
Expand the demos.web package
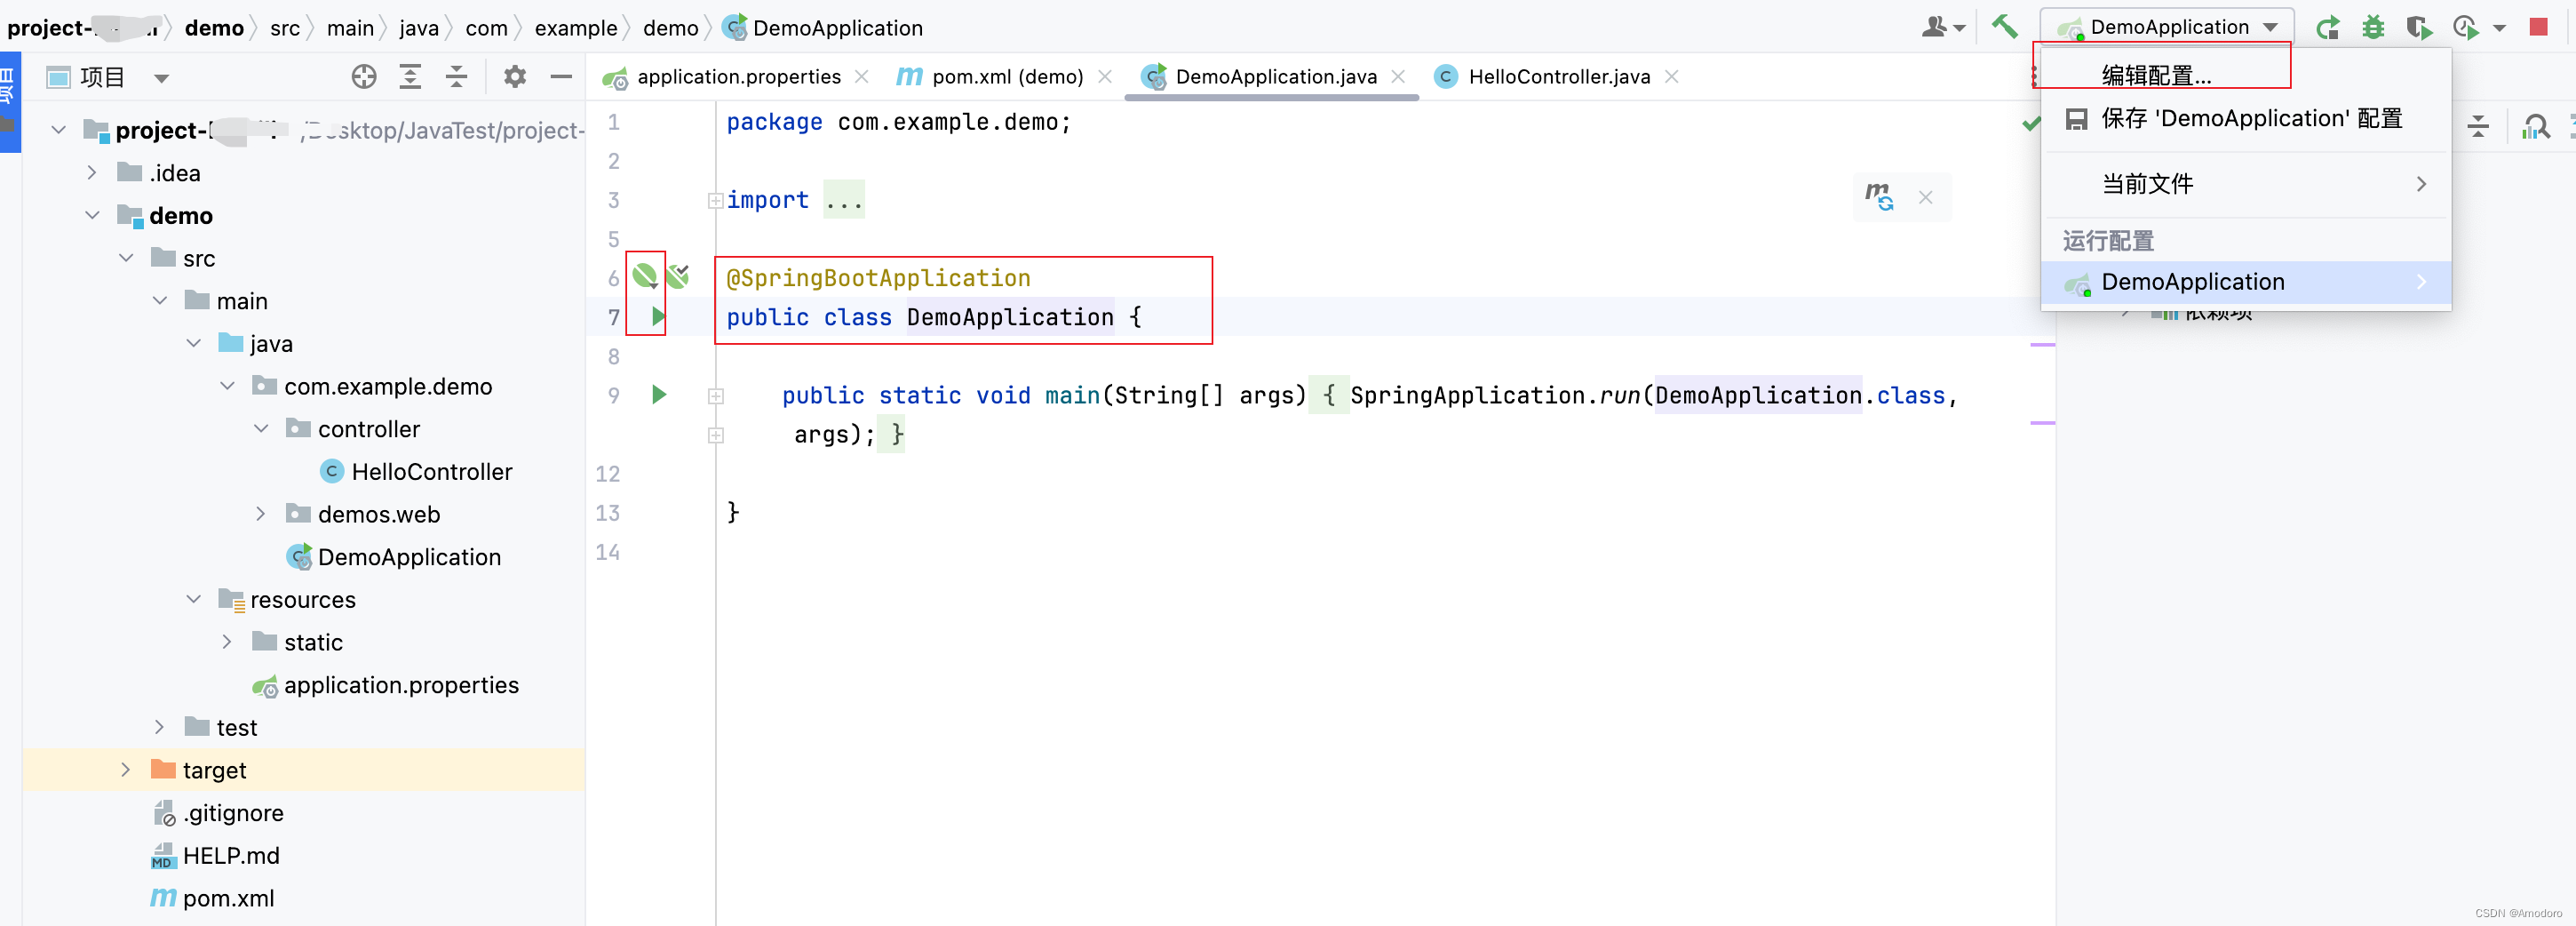point(261,514)
